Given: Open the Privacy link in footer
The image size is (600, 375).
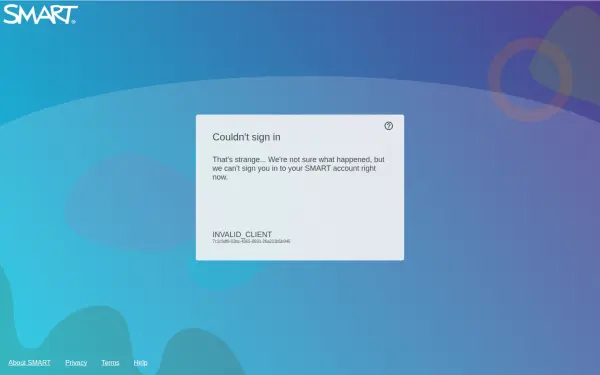Looking at the screenshot, I should (x=76, y=362).
